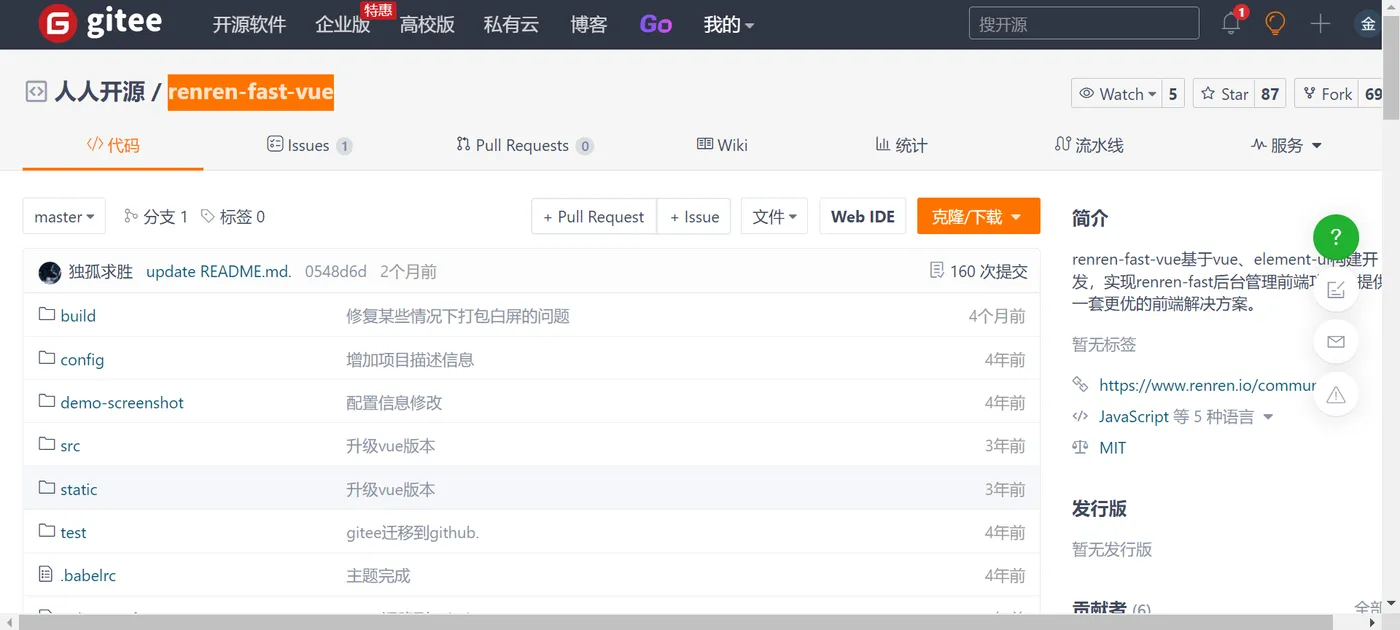Click the purple Go icon

tap(655, 24)
